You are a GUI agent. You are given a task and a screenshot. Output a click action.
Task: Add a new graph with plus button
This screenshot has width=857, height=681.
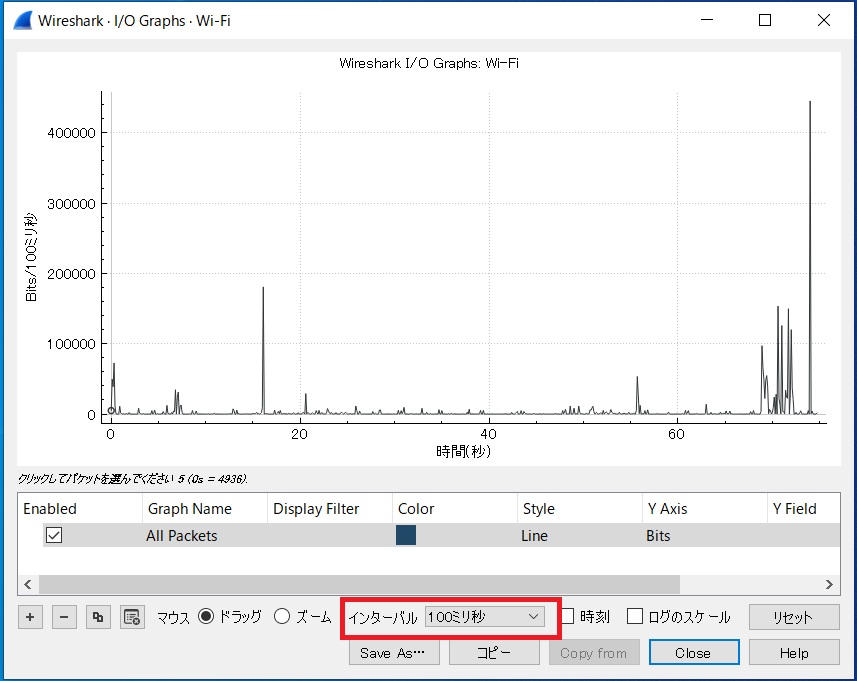pyautogui.click(x=30, y=617)
